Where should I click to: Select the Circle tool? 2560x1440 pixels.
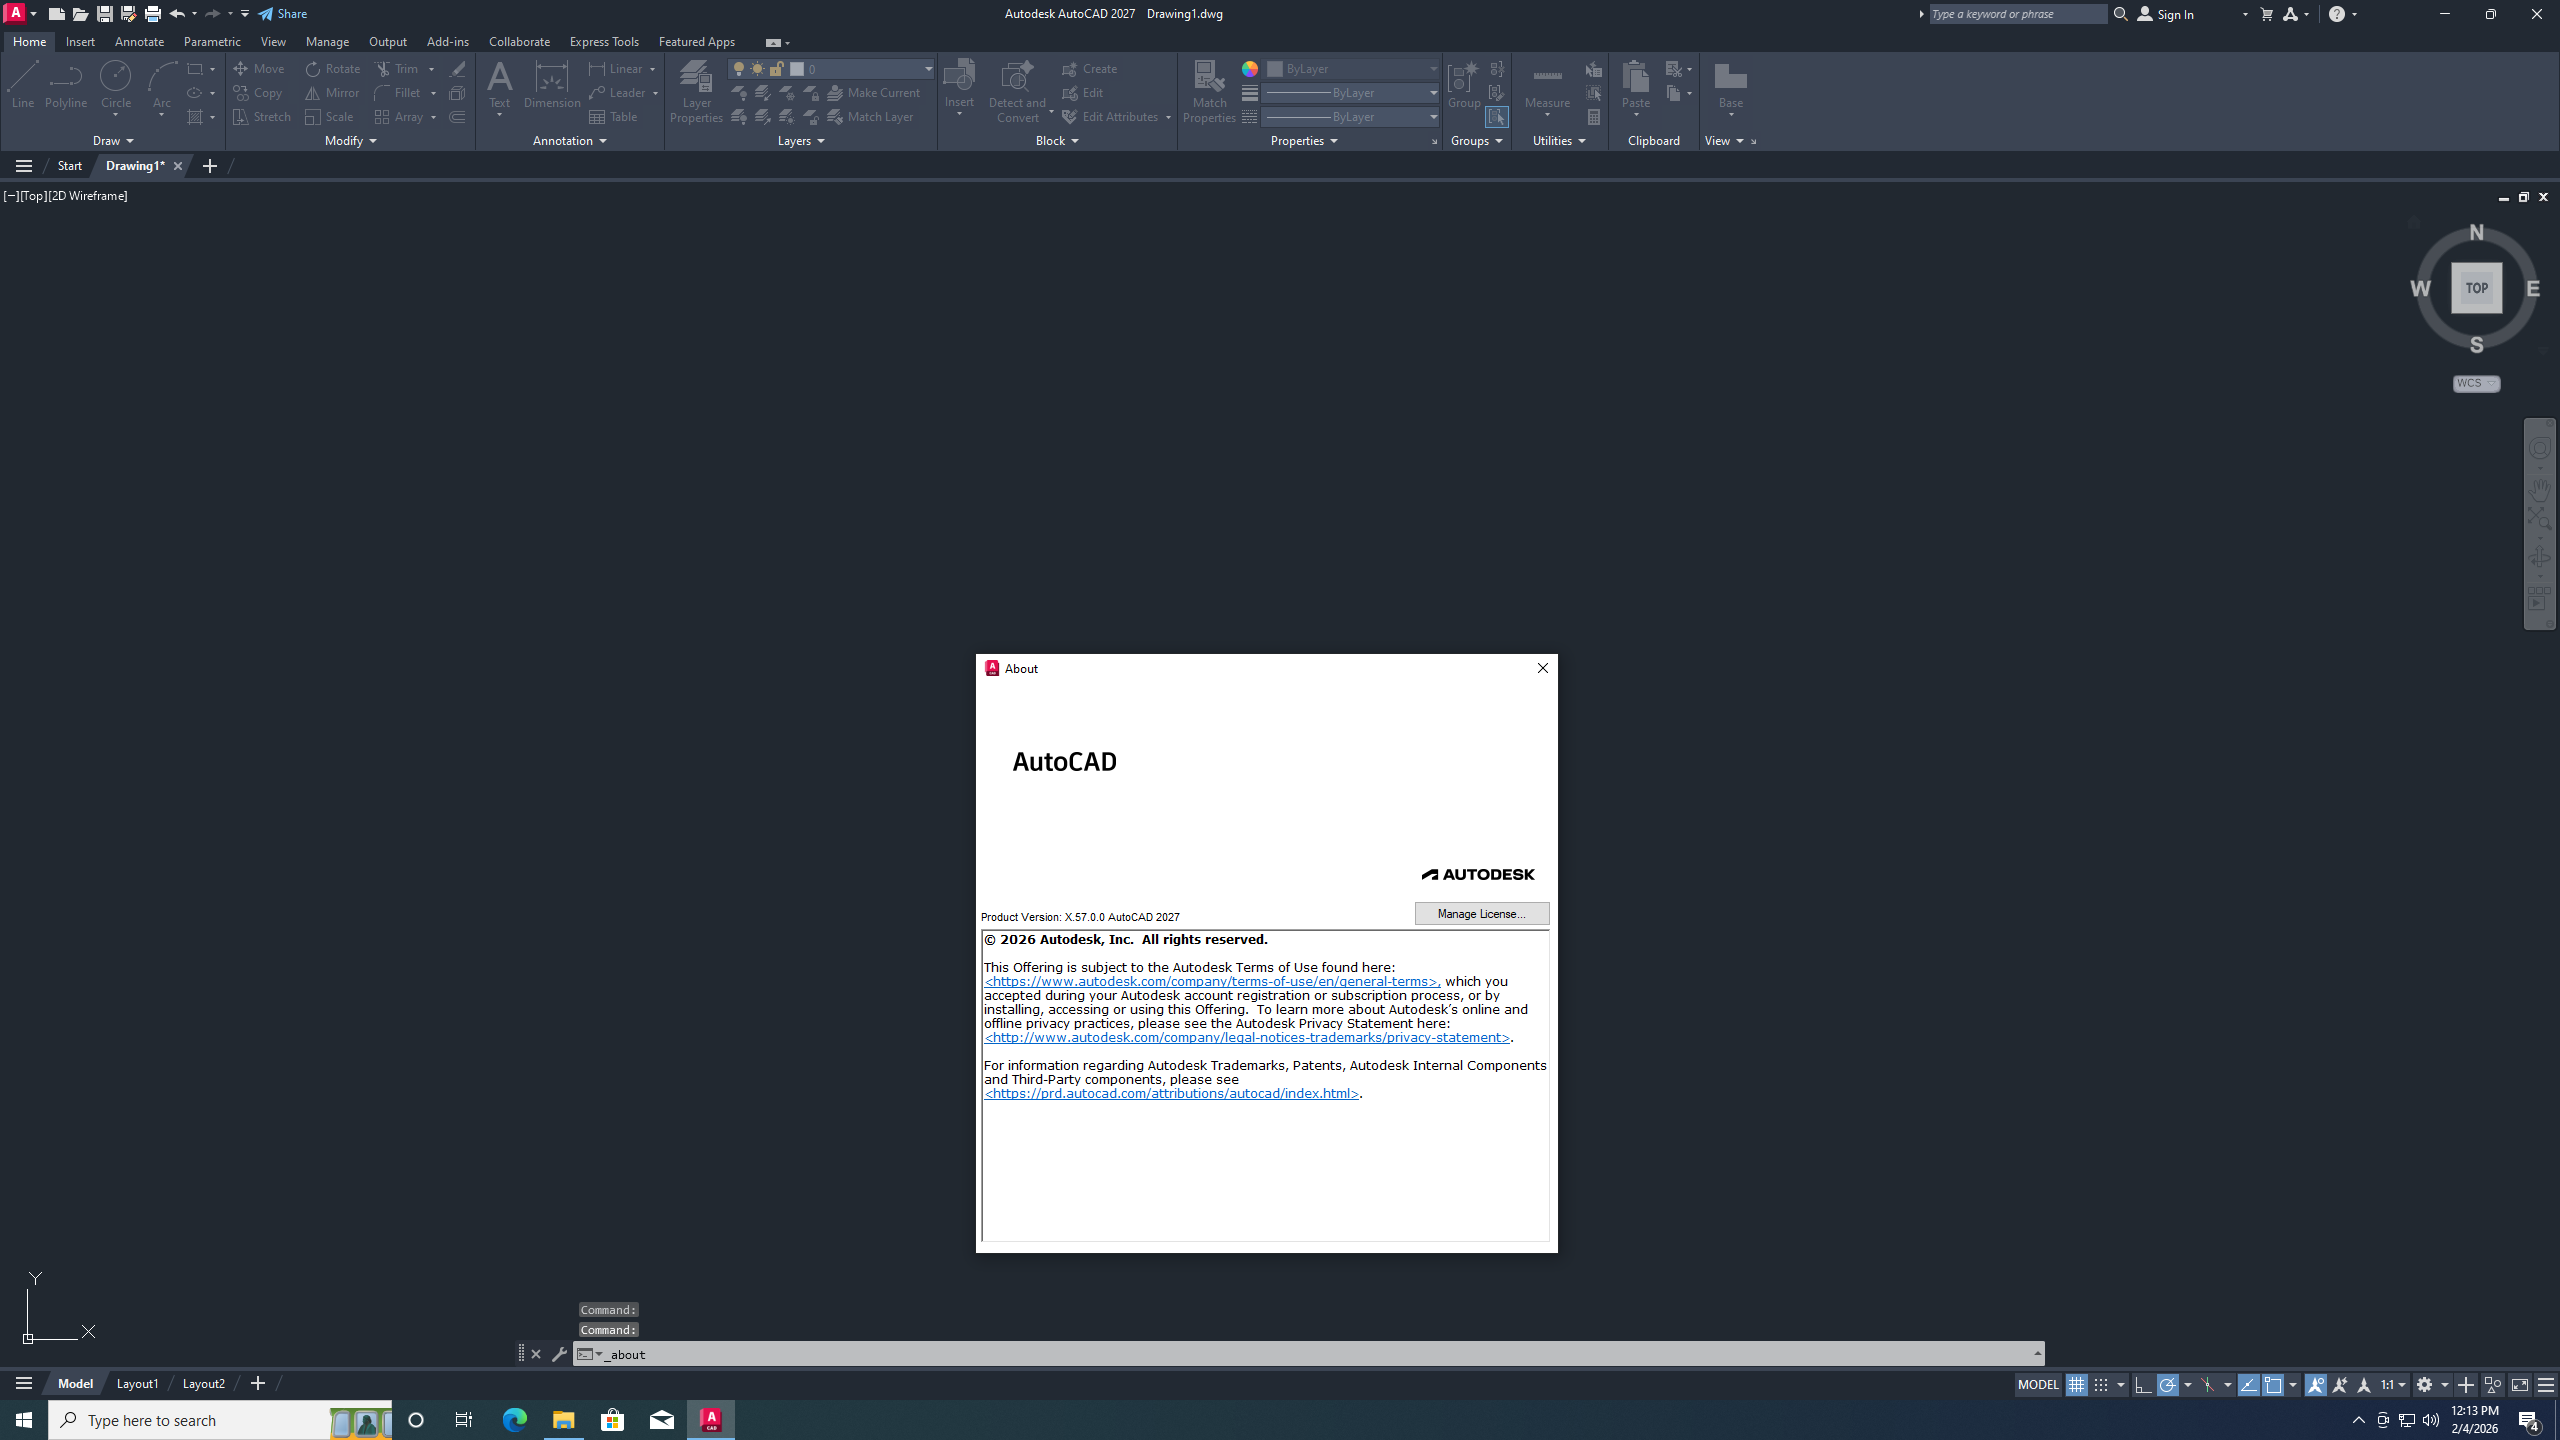pyautogui.click(x=115, y=85)
